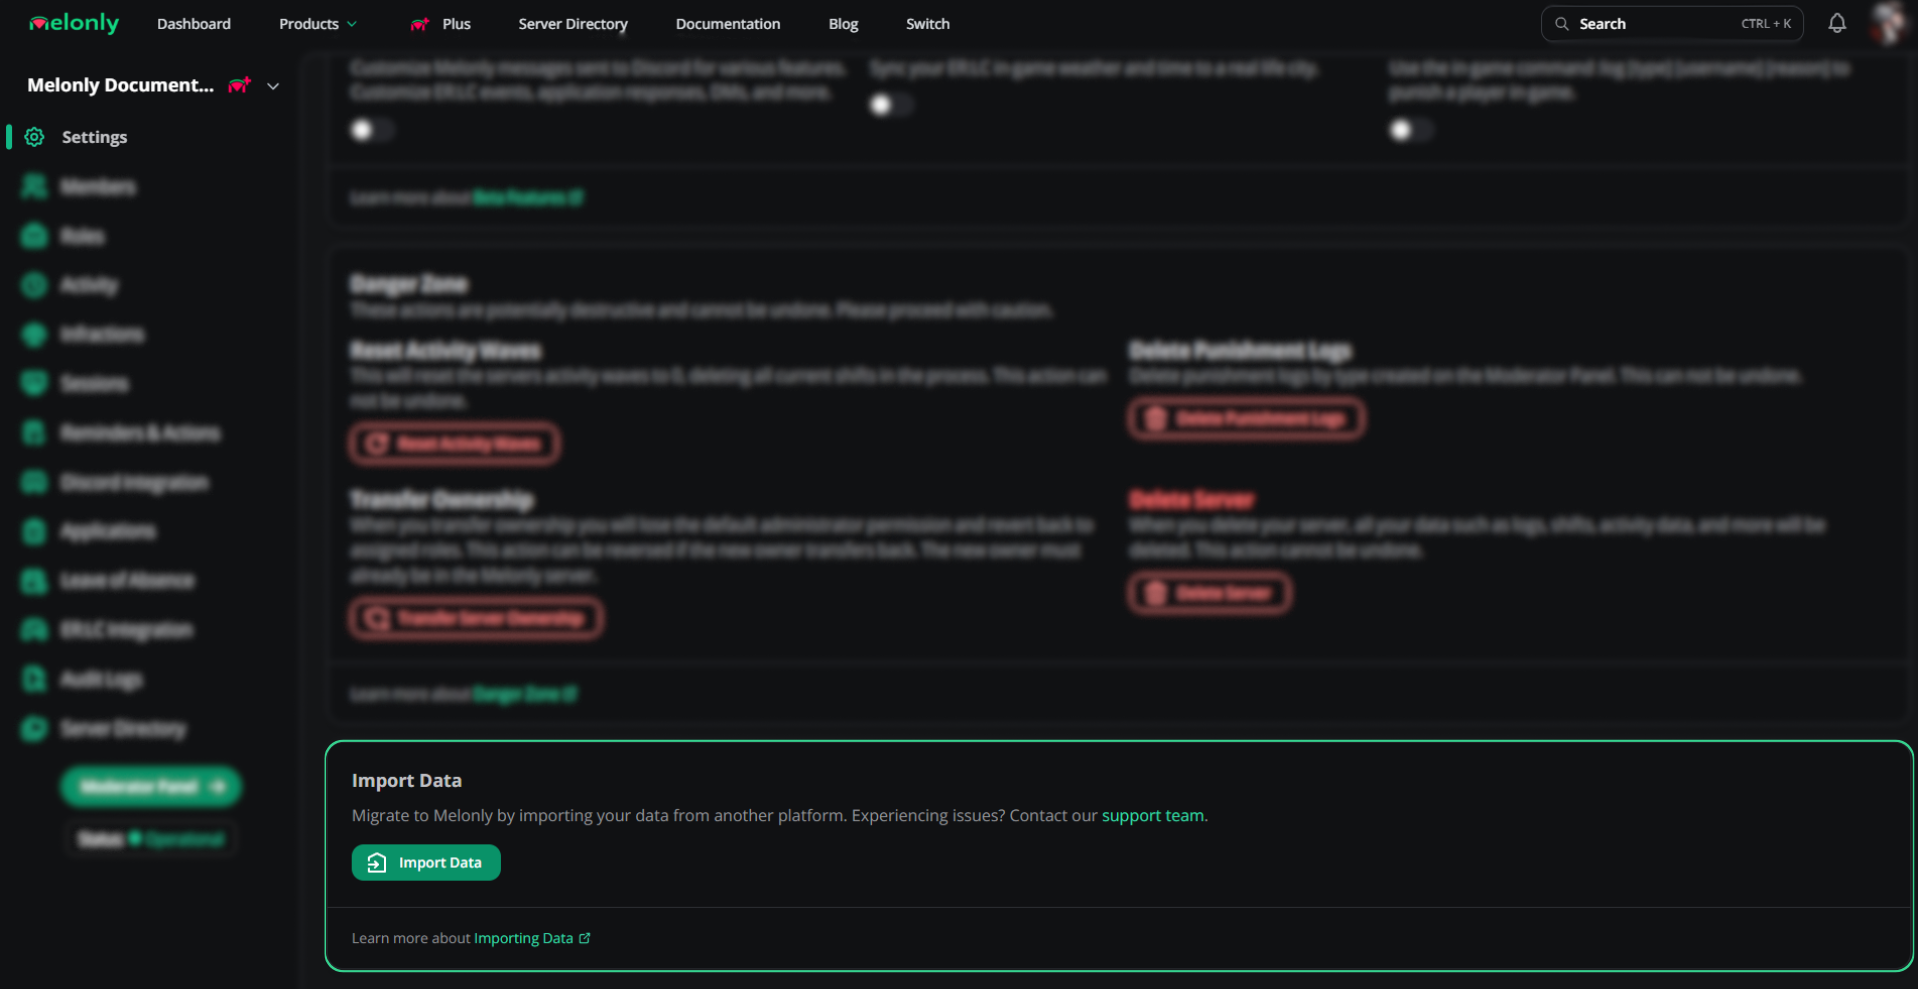Go to the Blog
1918x989 pixels.
[843, 24]
